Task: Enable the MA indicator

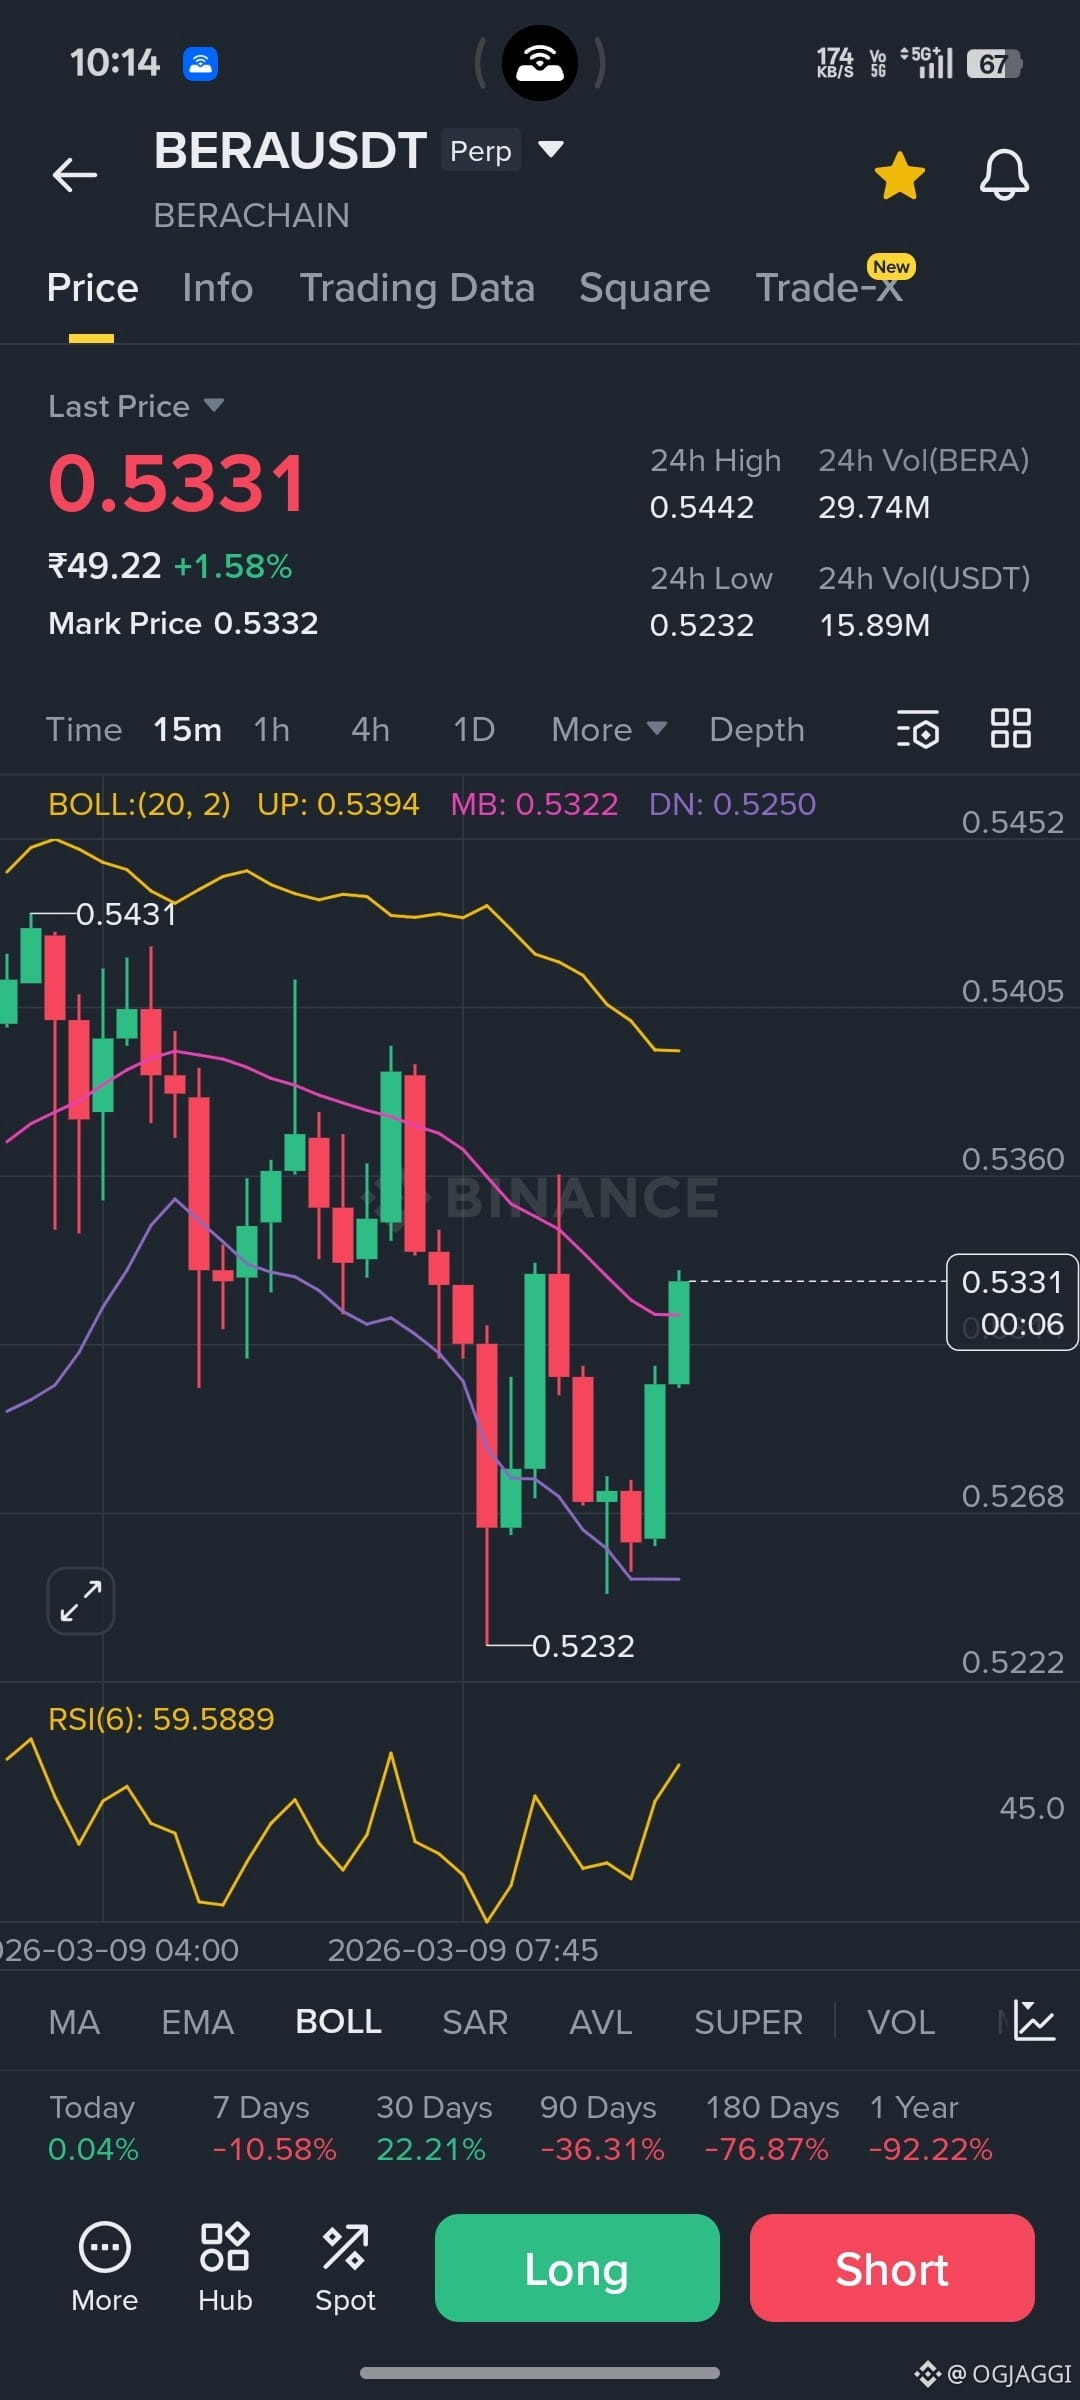Action: [74, 2022]
